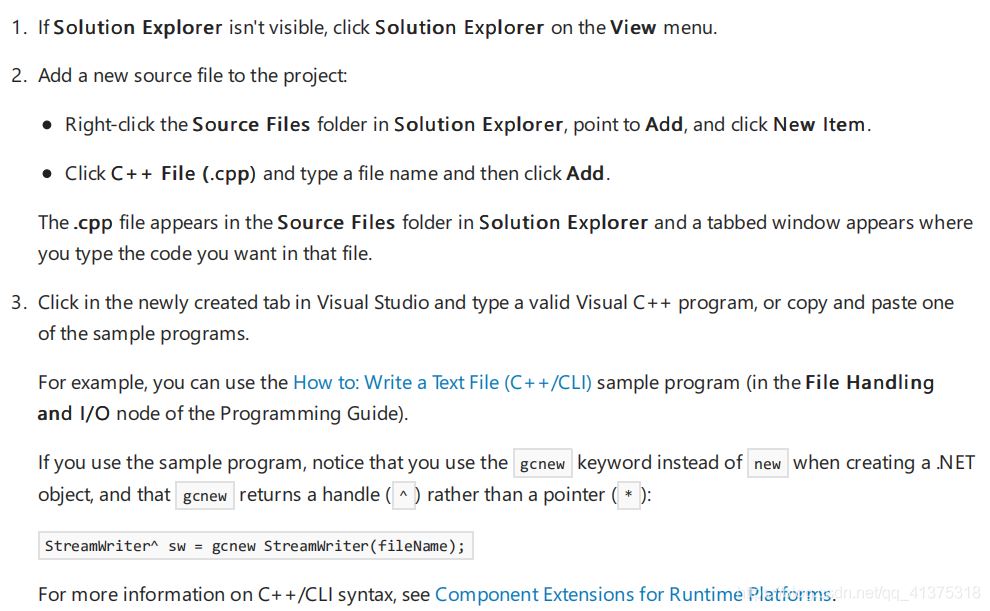Click the bold 'New Item' text
The width and height of the screenshot is (990, 611).
pyautogui.click(x=819, y=124)
